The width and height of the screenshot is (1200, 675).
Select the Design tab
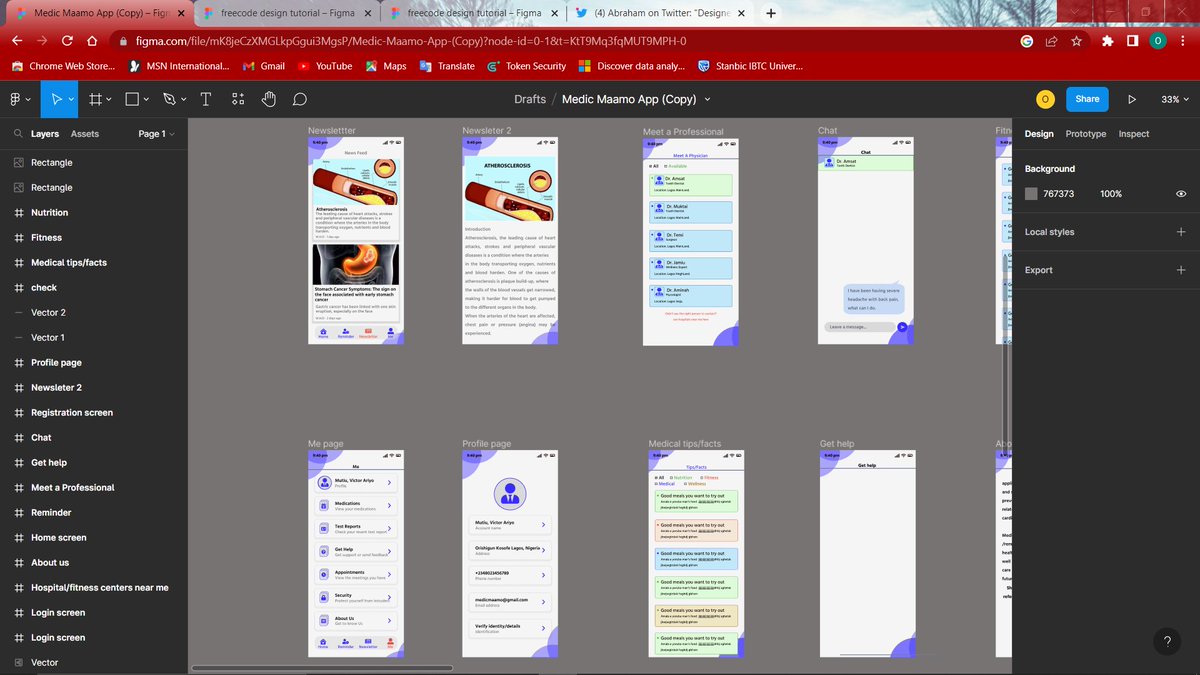(1039, 134)
